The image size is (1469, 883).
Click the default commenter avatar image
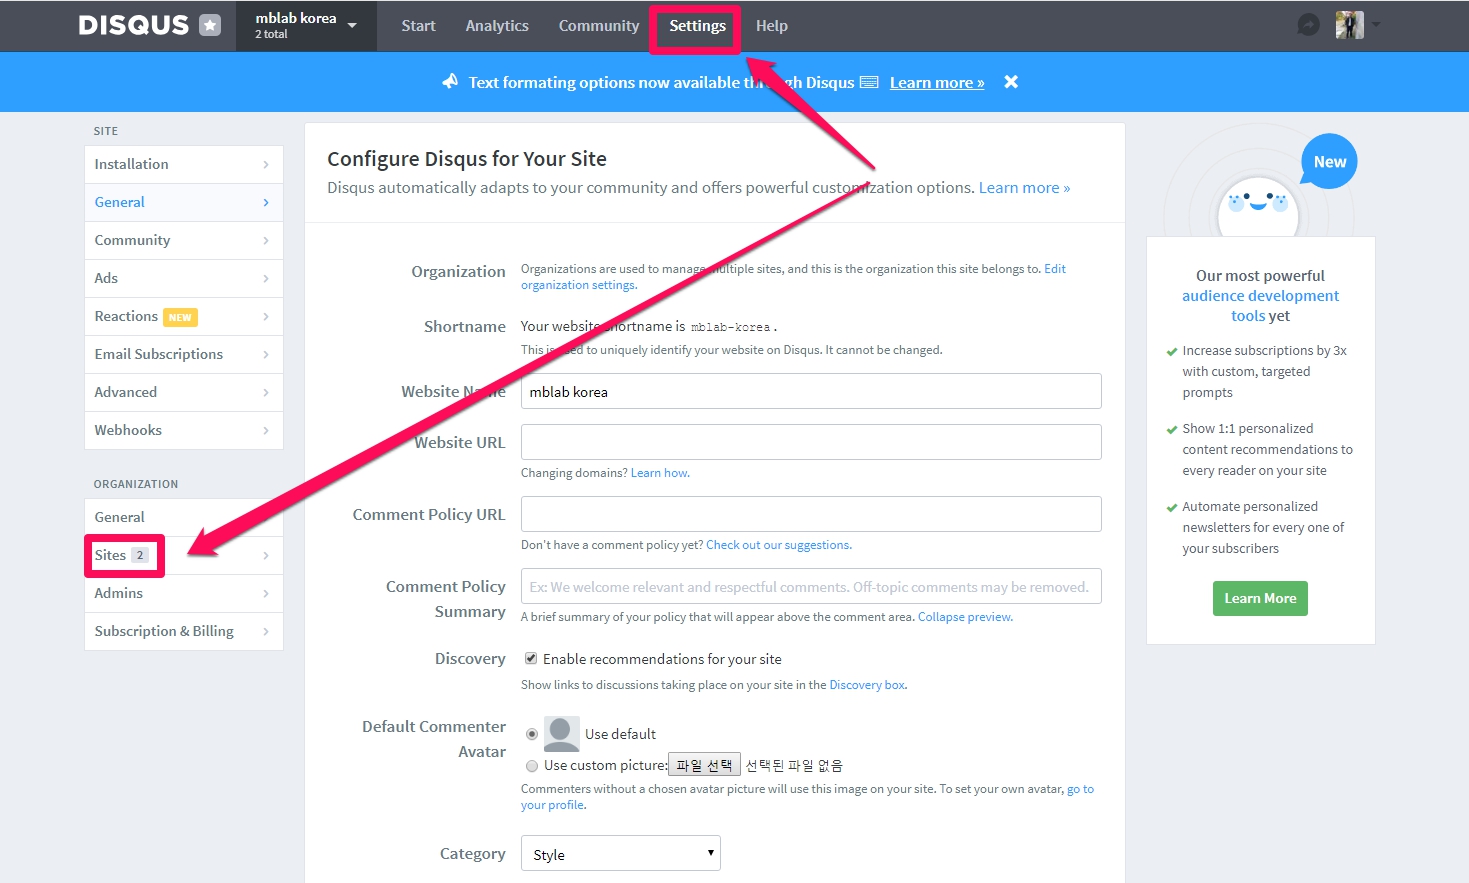click(561, 734)
